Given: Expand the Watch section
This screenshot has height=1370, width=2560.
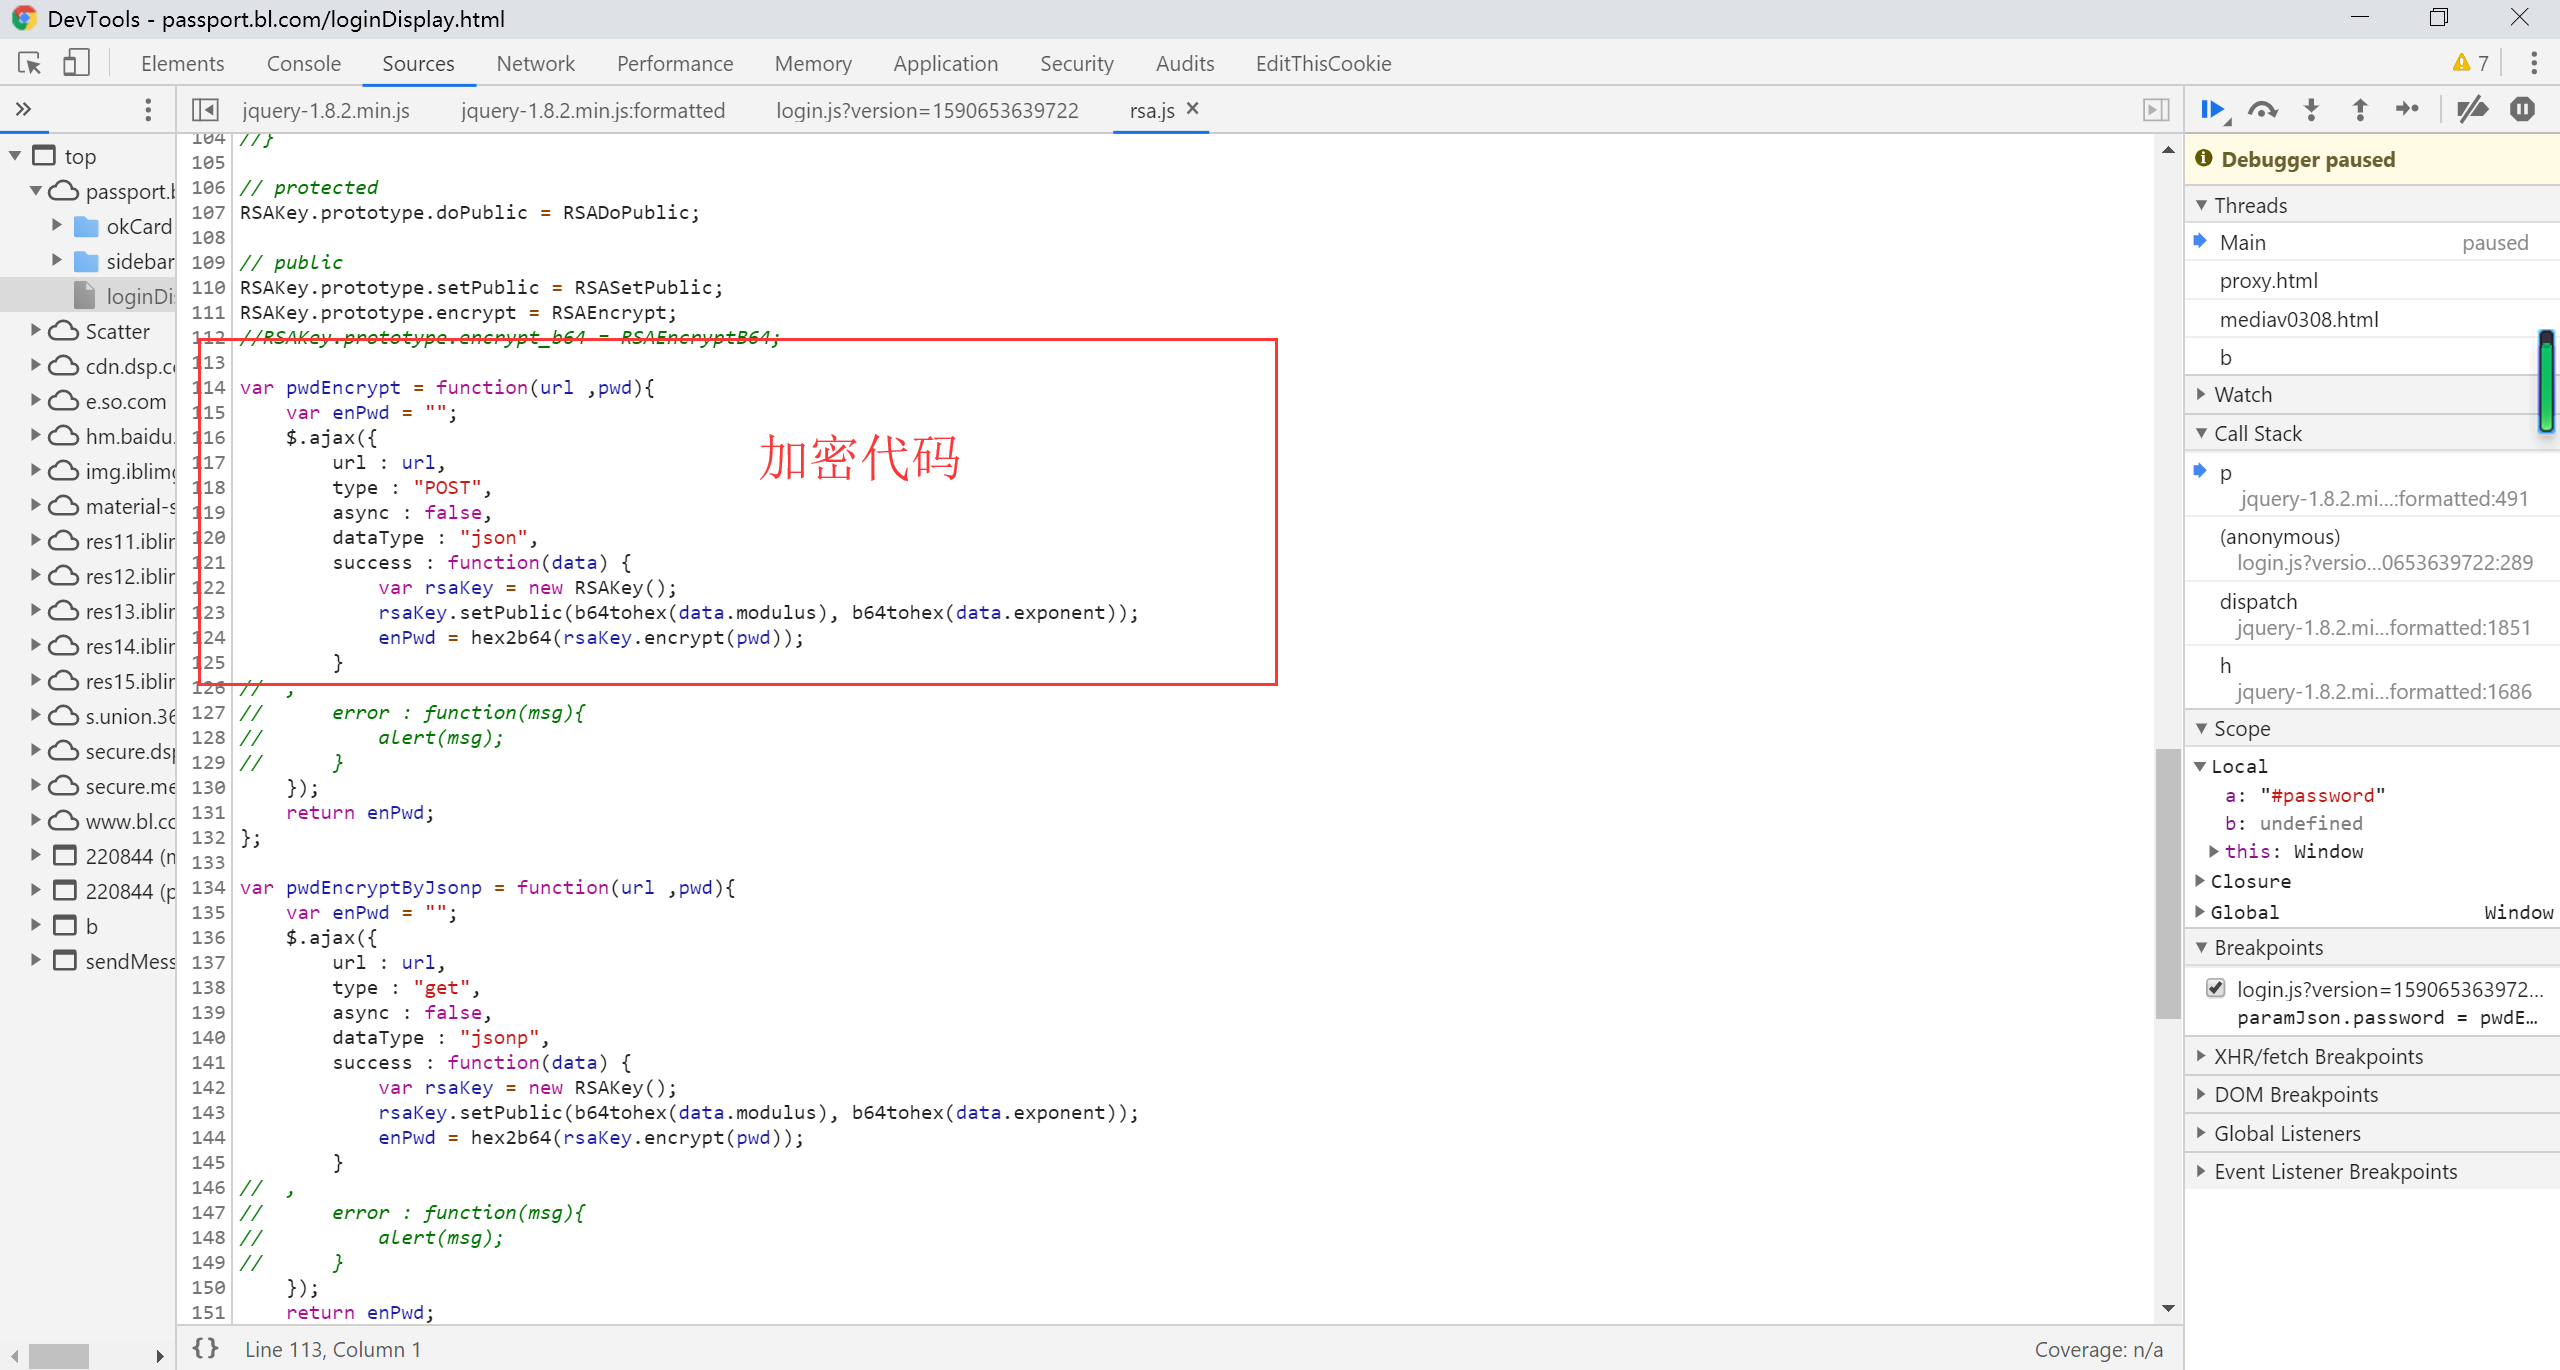Looking at the screenshot, I should (x=2243, y=395).
